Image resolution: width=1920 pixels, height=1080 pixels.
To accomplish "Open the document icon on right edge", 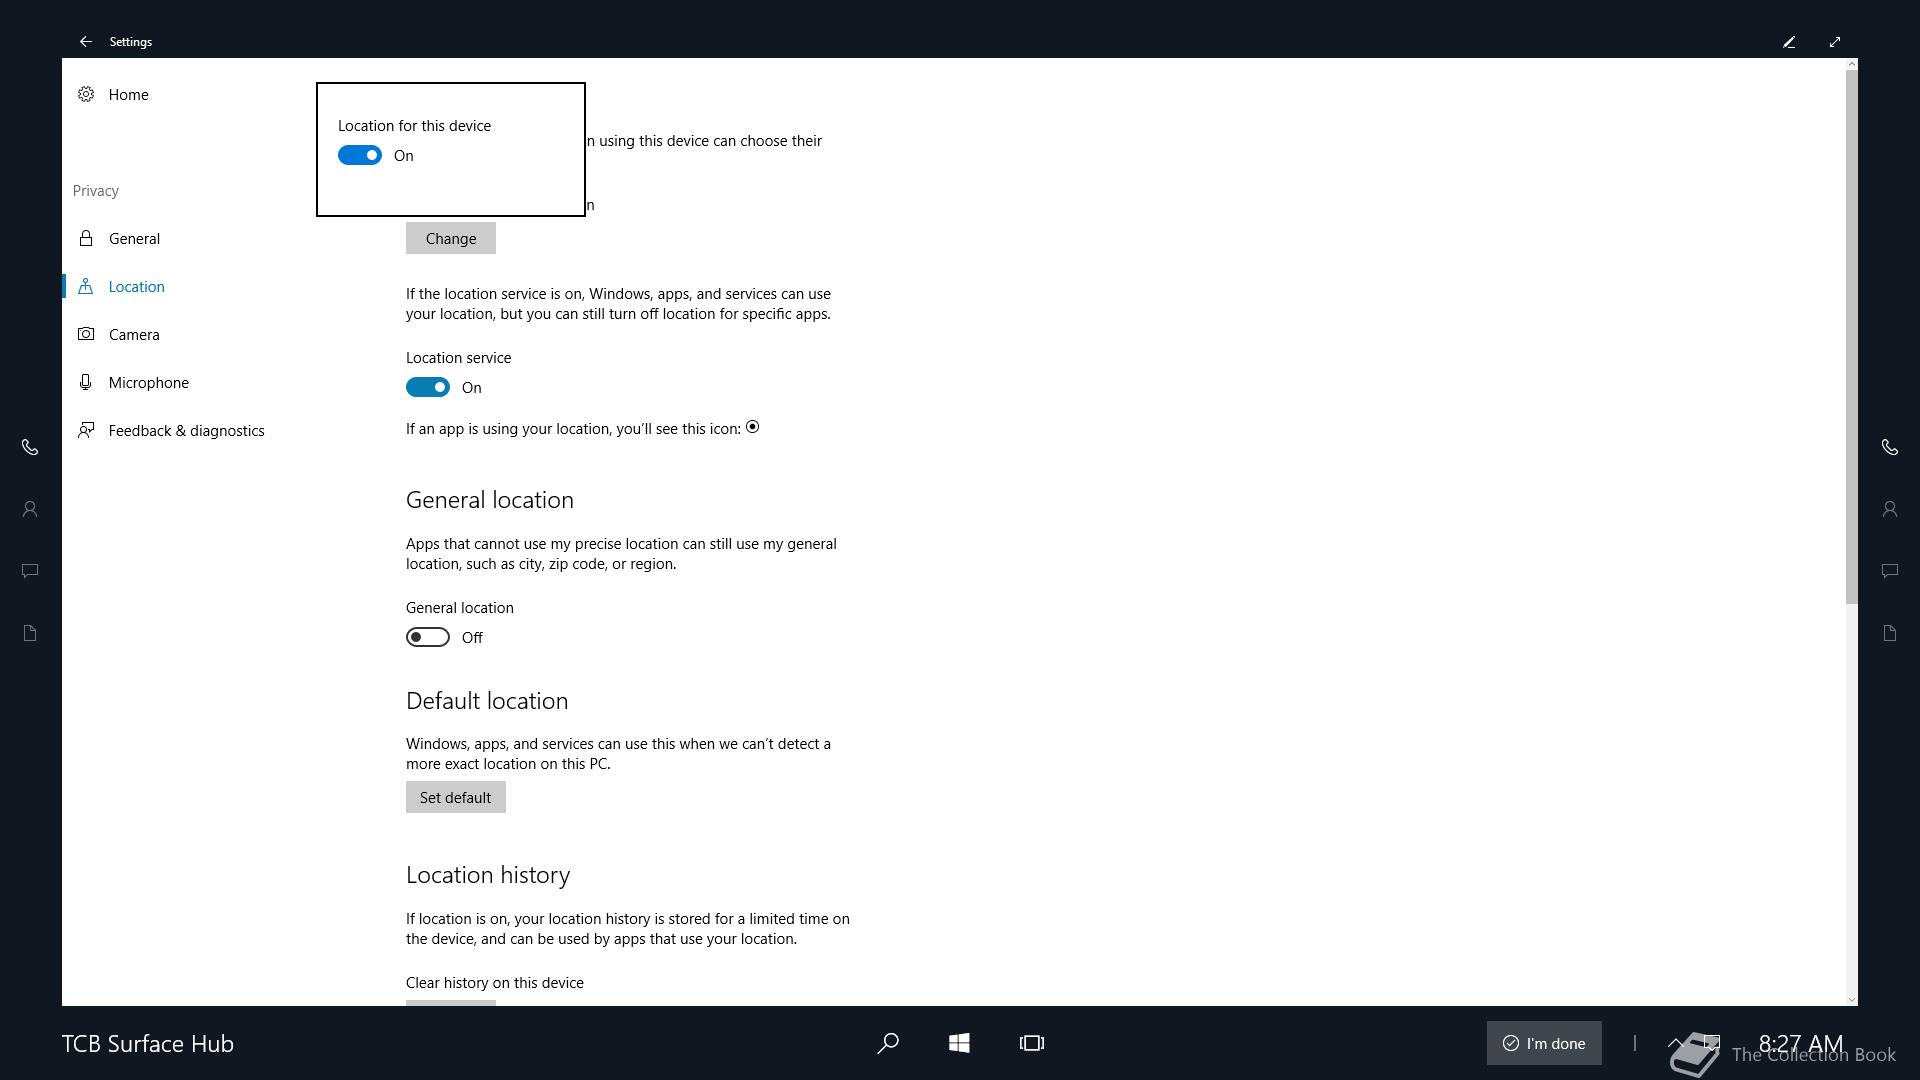I will point(1890,633).
